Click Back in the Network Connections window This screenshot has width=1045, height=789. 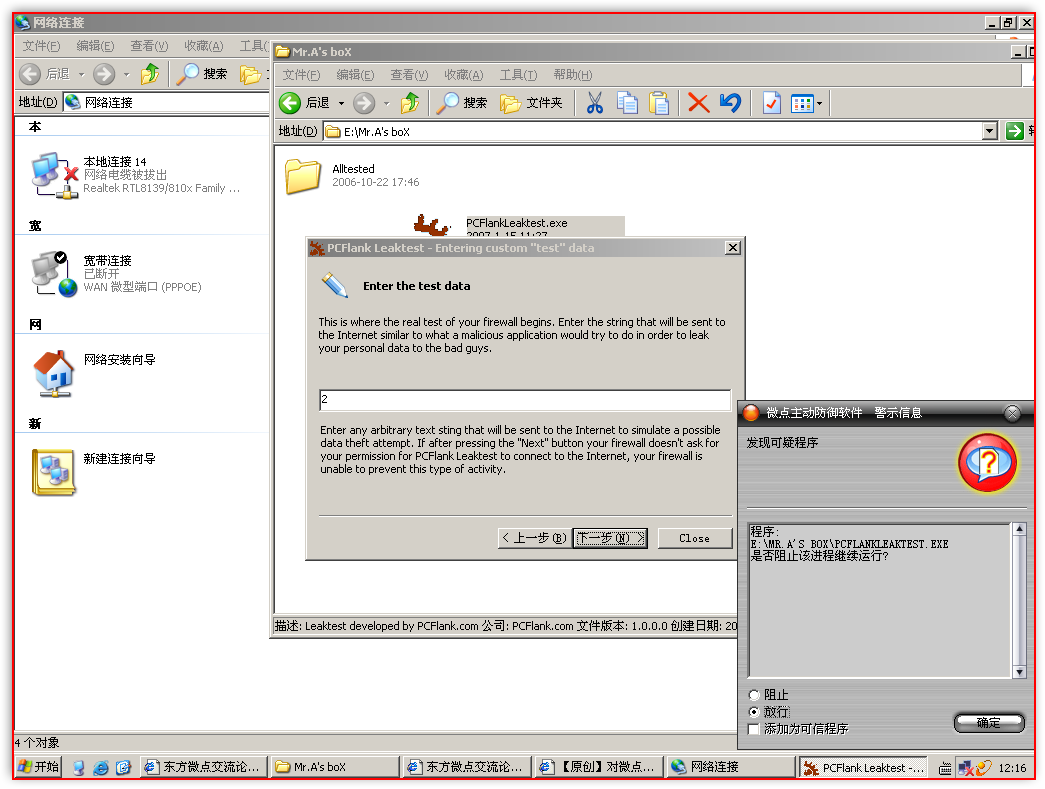point(44,74)
